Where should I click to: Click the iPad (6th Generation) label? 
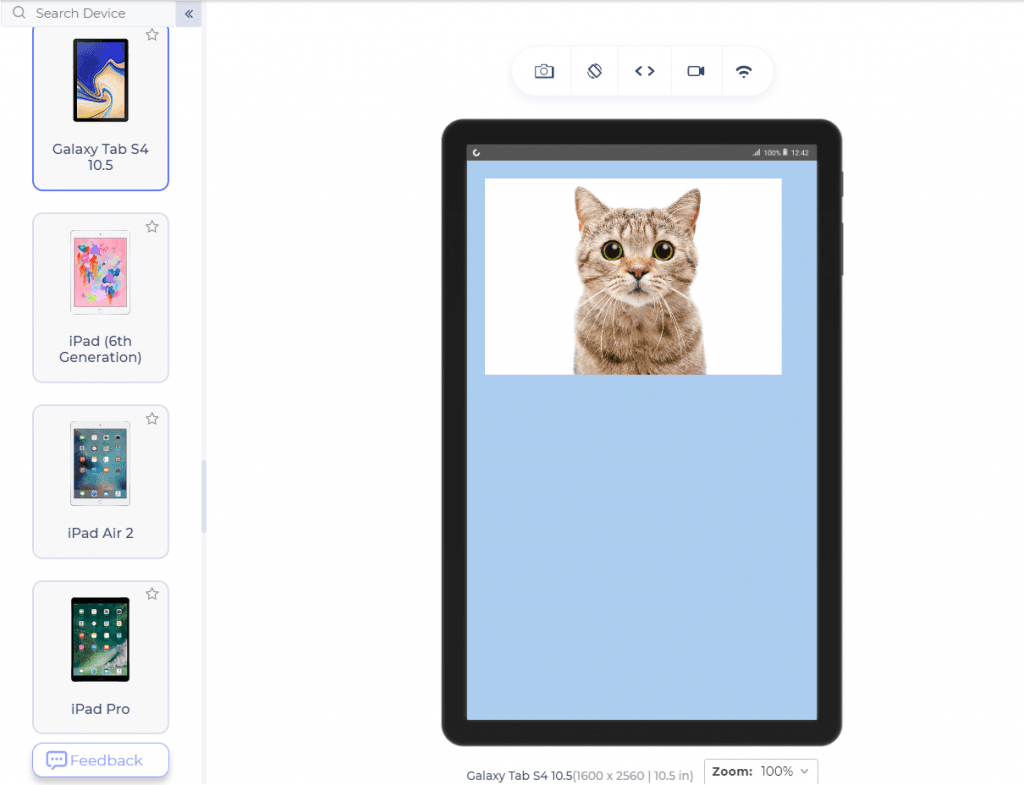click(101, 349)
